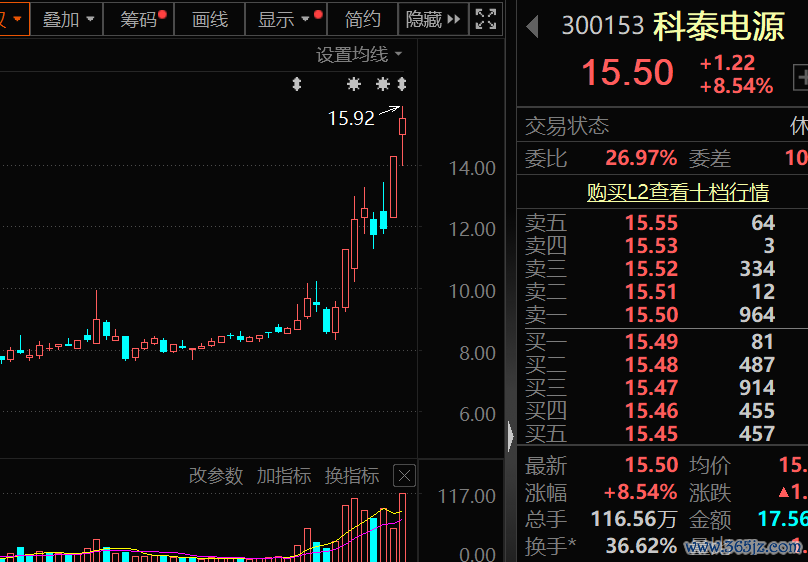Image resolution: width=808 pixels, height=562 pixels.
Task: Click the 15.92 high price label
Action: (351, 118)
